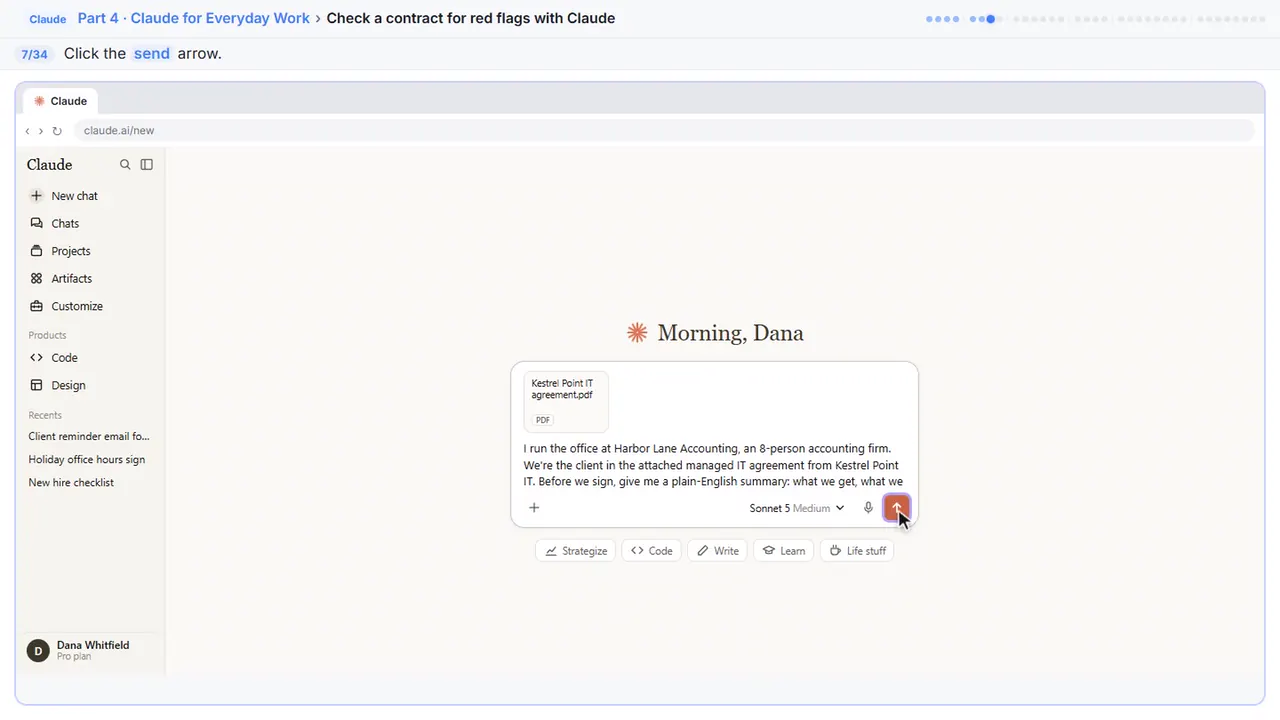
Task: Click the Claude wordmark in the sidebar
Action: [50, 165]
